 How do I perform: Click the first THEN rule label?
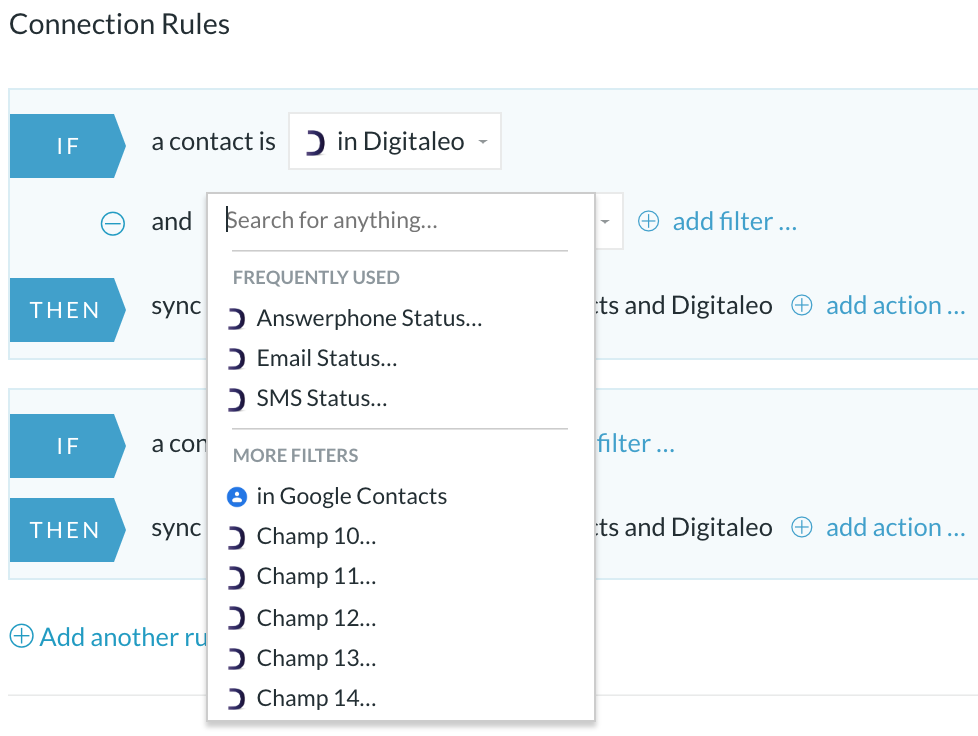tap(67, 310)
